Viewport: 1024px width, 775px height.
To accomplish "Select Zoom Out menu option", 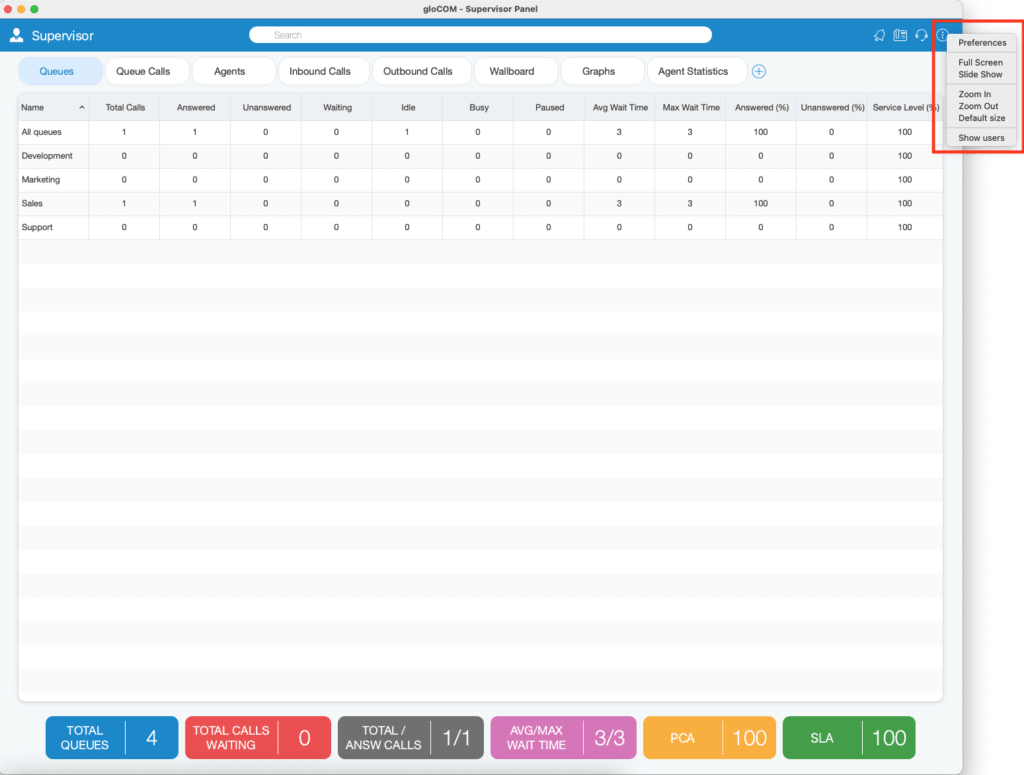I will click(x=978, y=106).
